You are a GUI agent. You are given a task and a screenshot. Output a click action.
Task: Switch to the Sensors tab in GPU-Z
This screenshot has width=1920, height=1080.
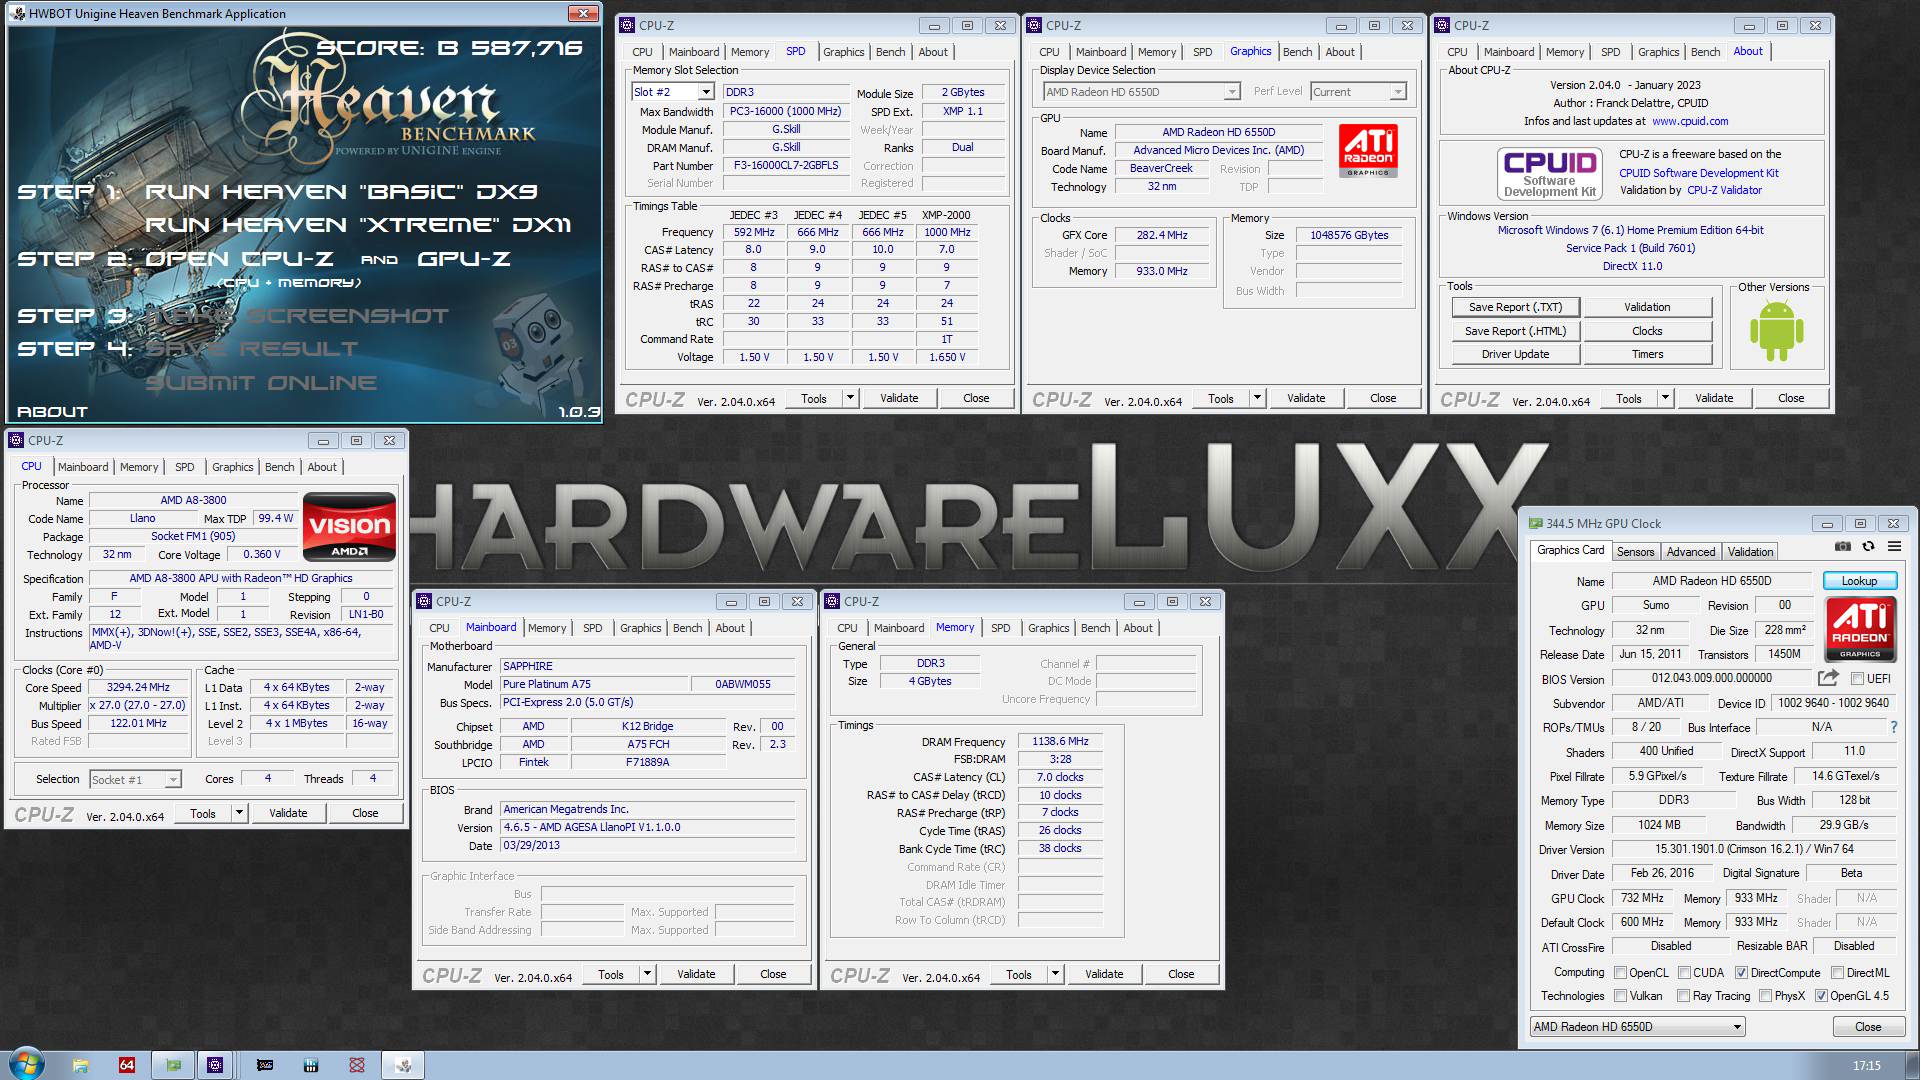click(x=1635, y=551)
